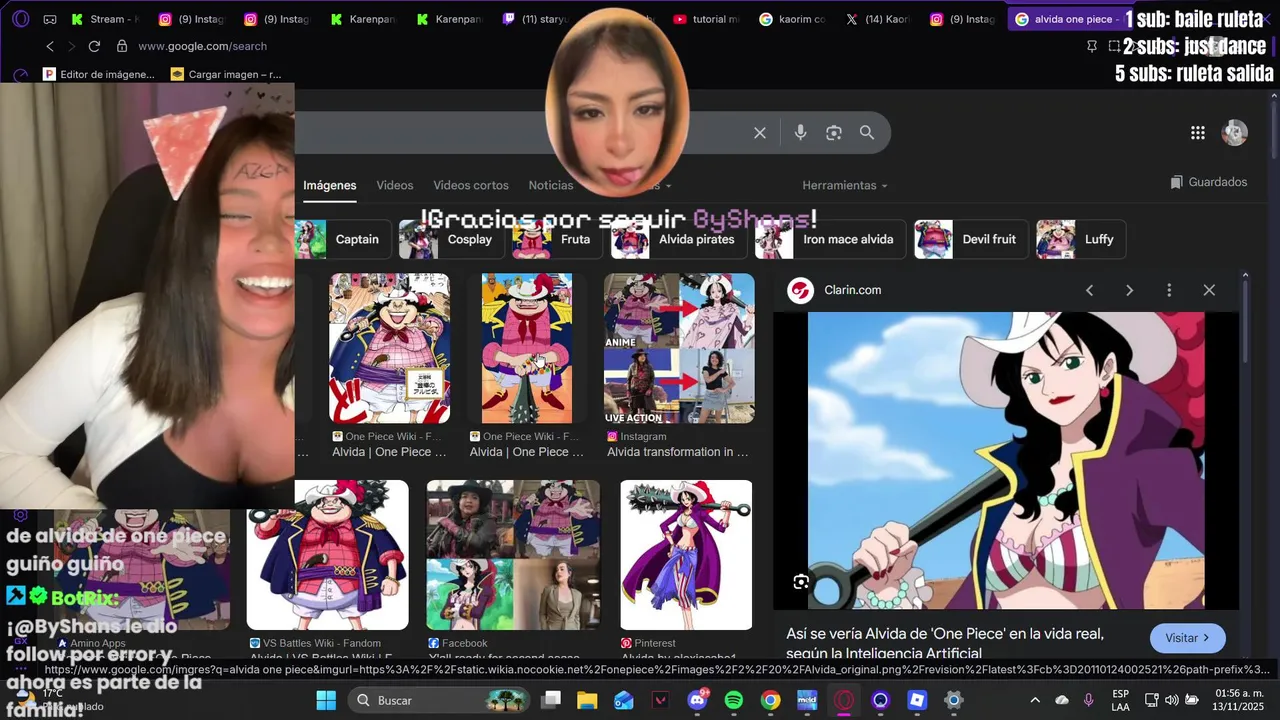
Task: Search inside image with Lens icon
Action: point(801,582)
